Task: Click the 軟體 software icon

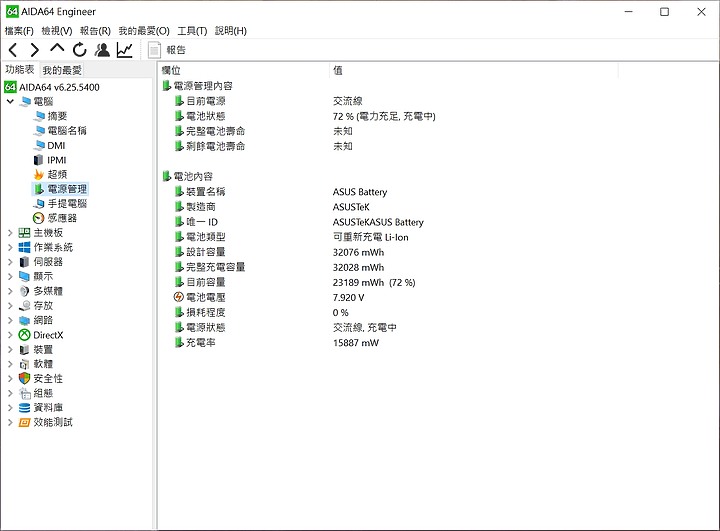Action: (x=24, y=364)
